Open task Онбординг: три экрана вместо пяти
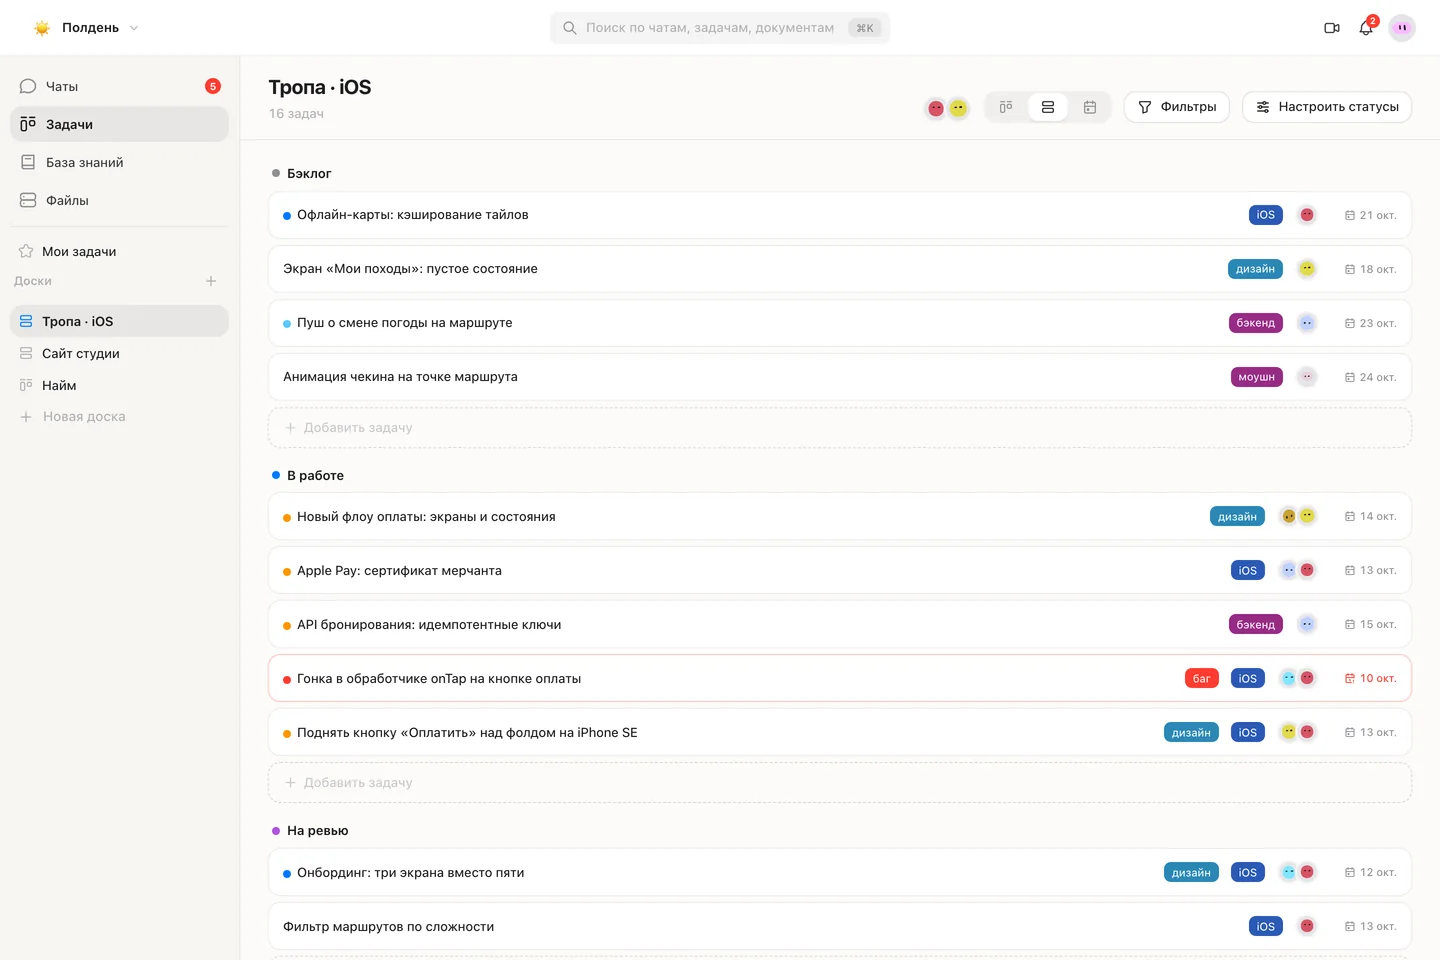 coord(840,872)
